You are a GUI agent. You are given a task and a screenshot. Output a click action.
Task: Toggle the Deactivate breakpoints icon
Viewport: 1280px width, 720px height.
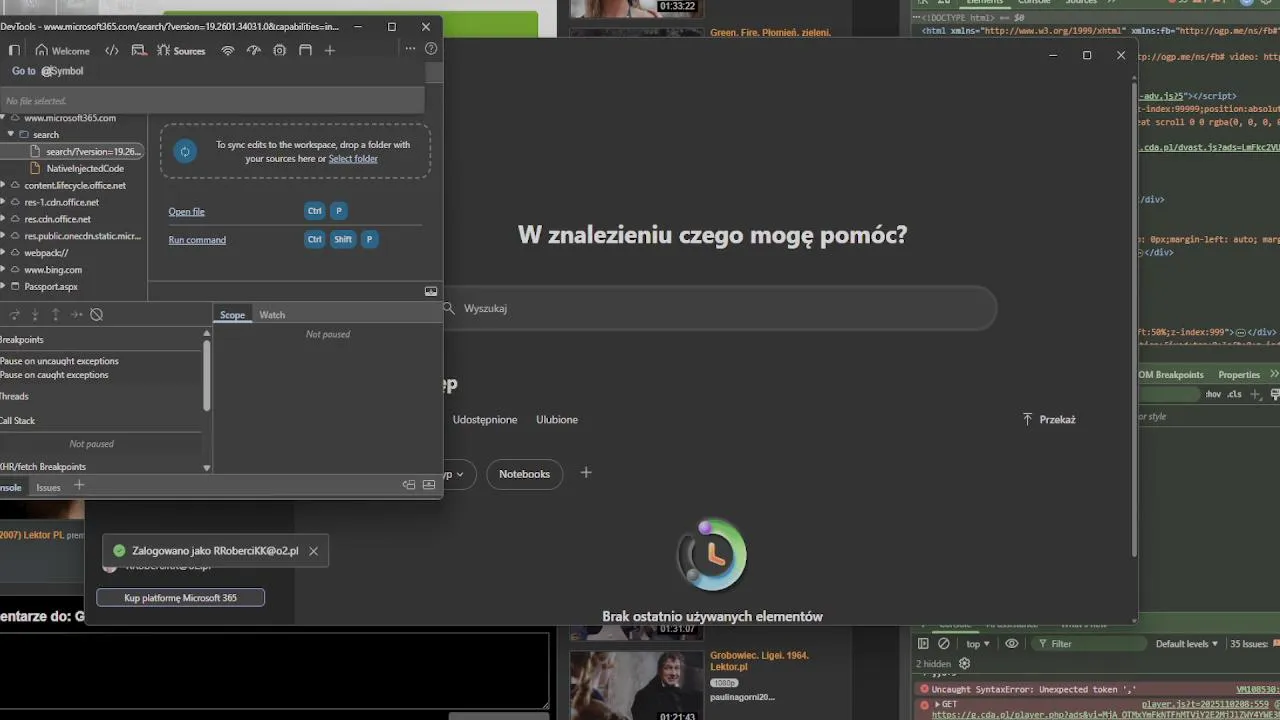click(96, 315)
